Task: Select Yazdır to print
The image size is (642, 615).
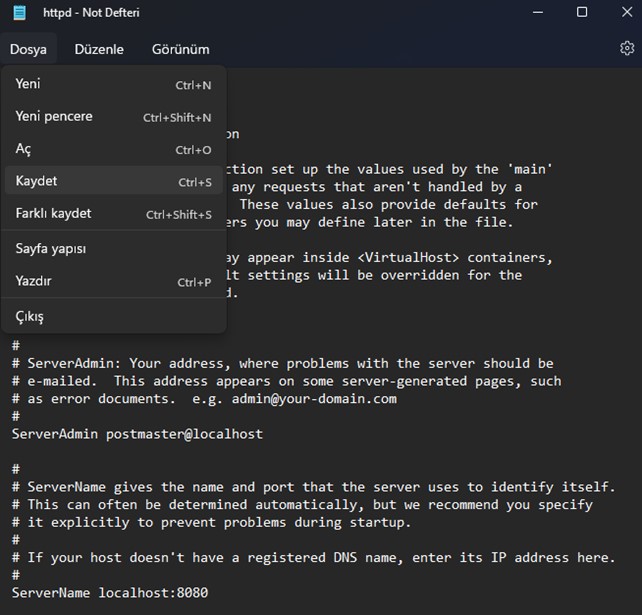Action: 114,281
